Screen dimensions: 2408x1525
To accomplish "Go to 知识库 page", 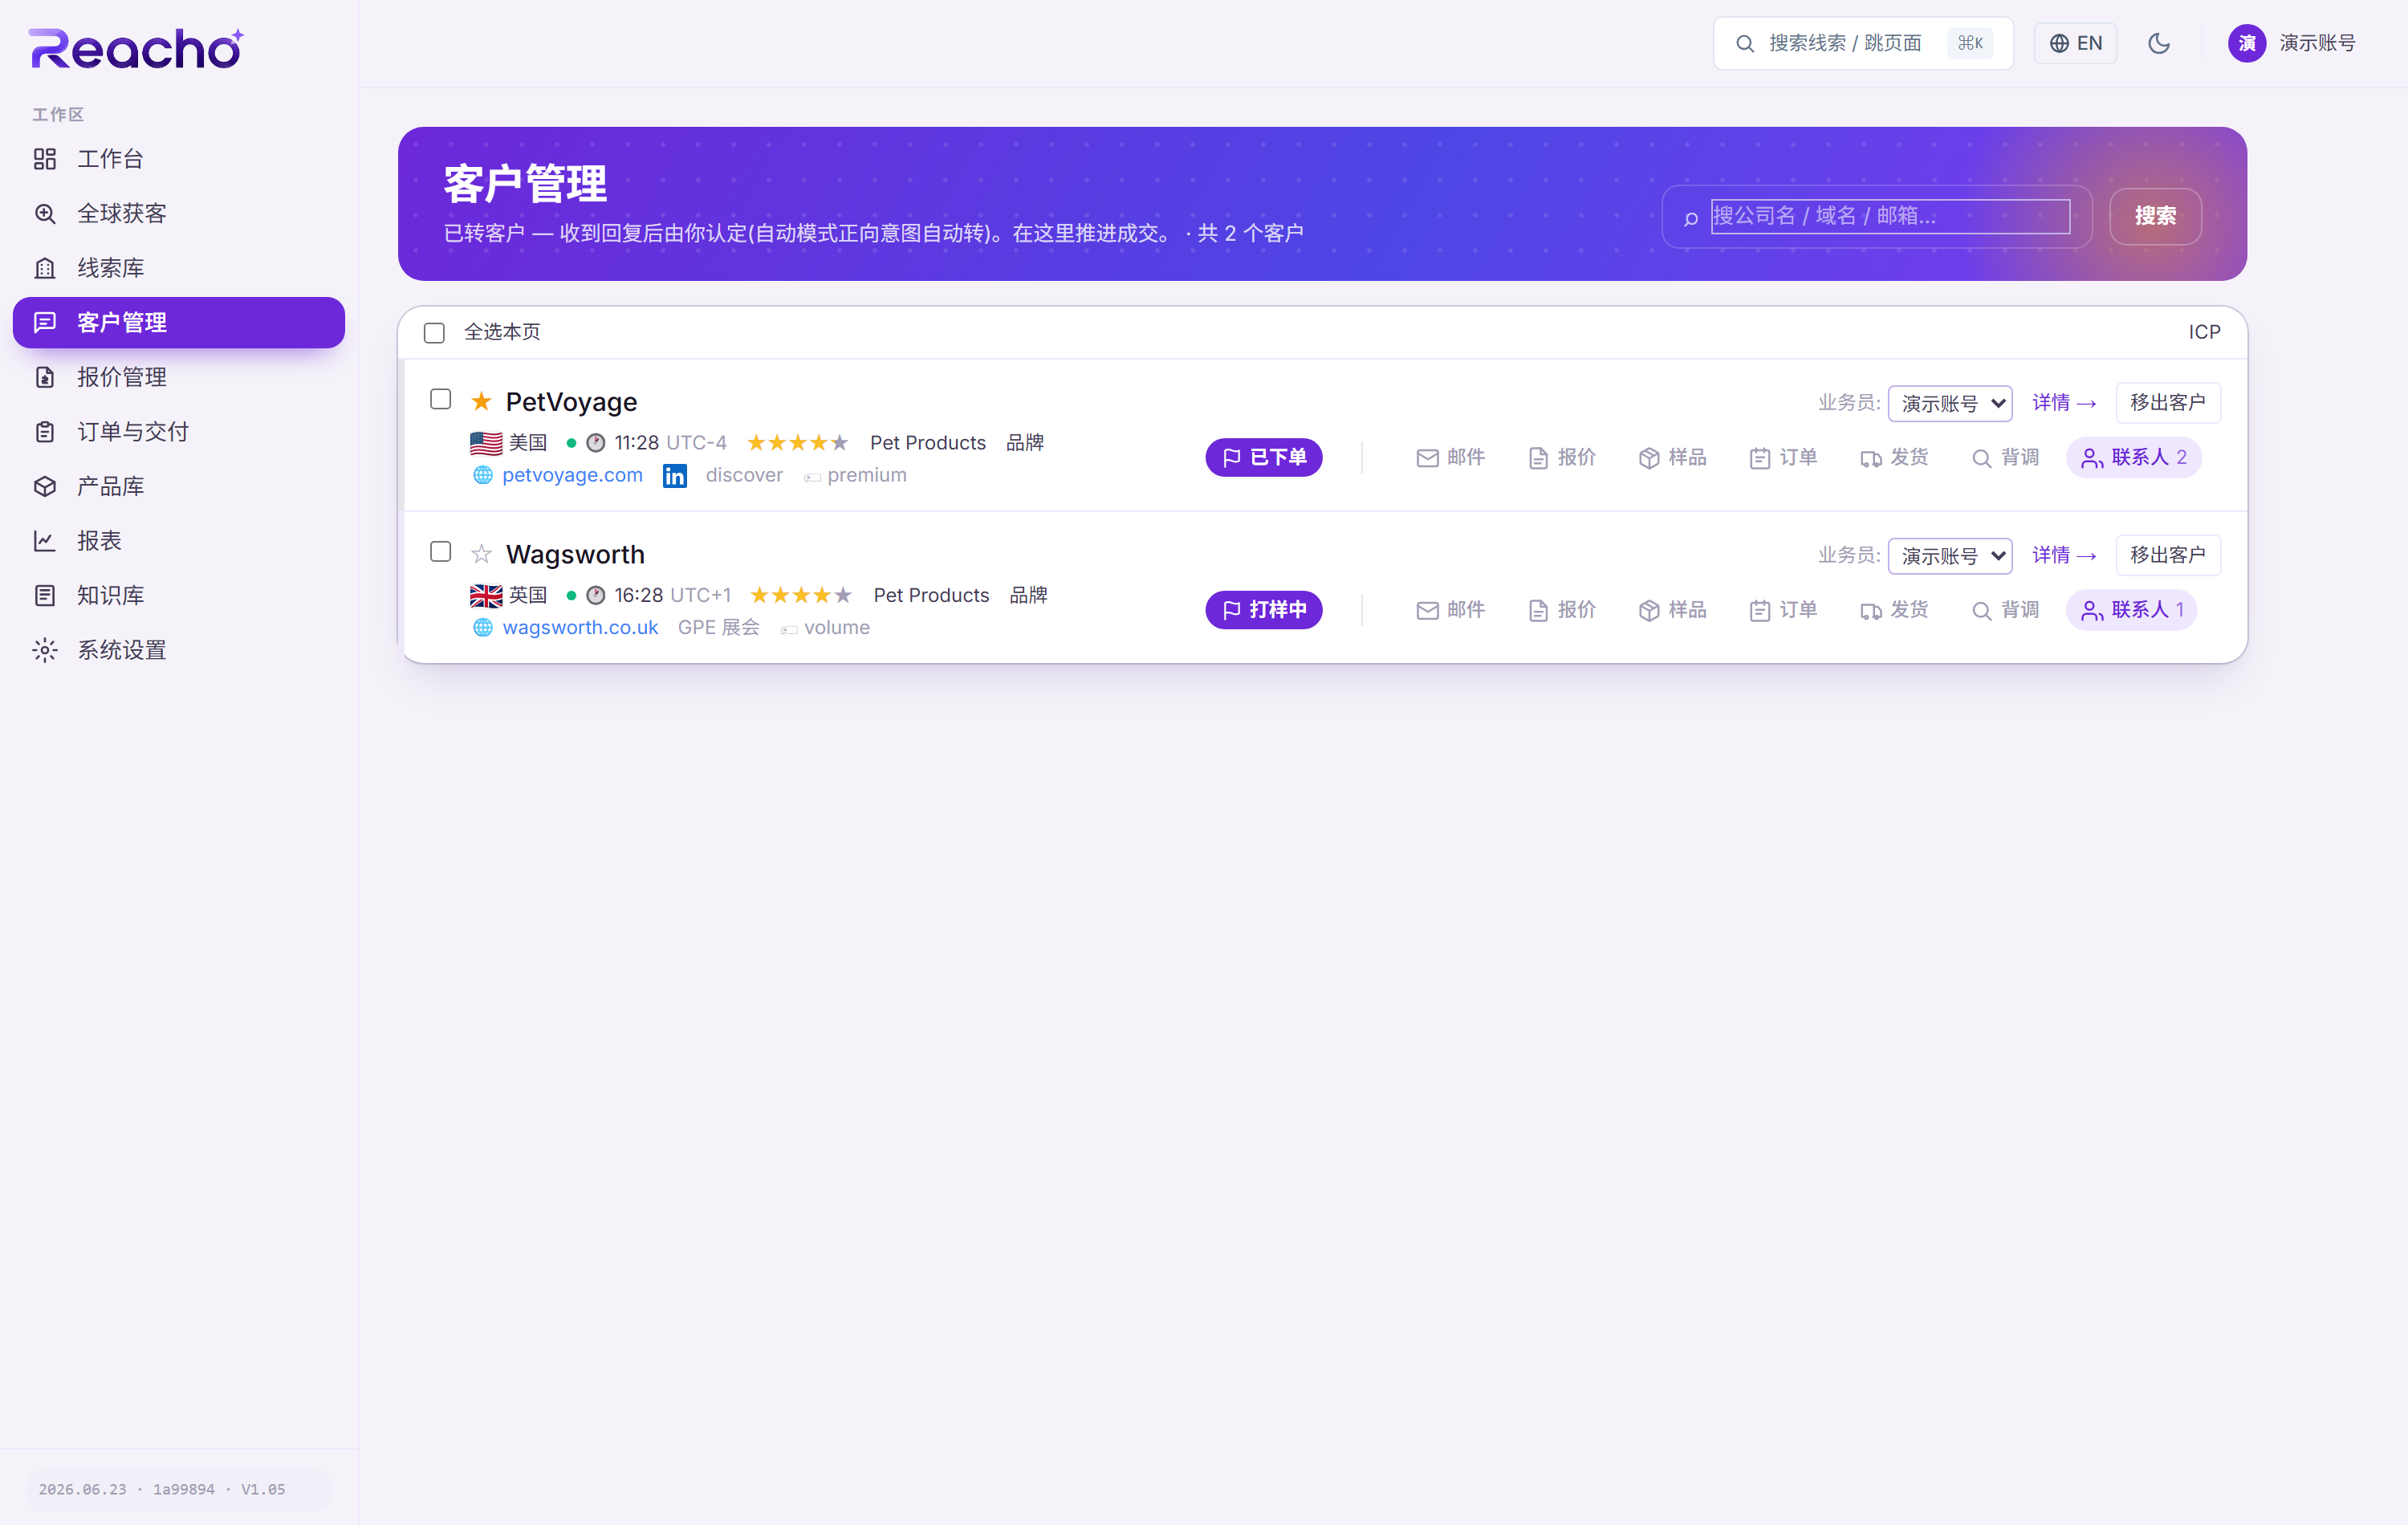I will 178,595.
